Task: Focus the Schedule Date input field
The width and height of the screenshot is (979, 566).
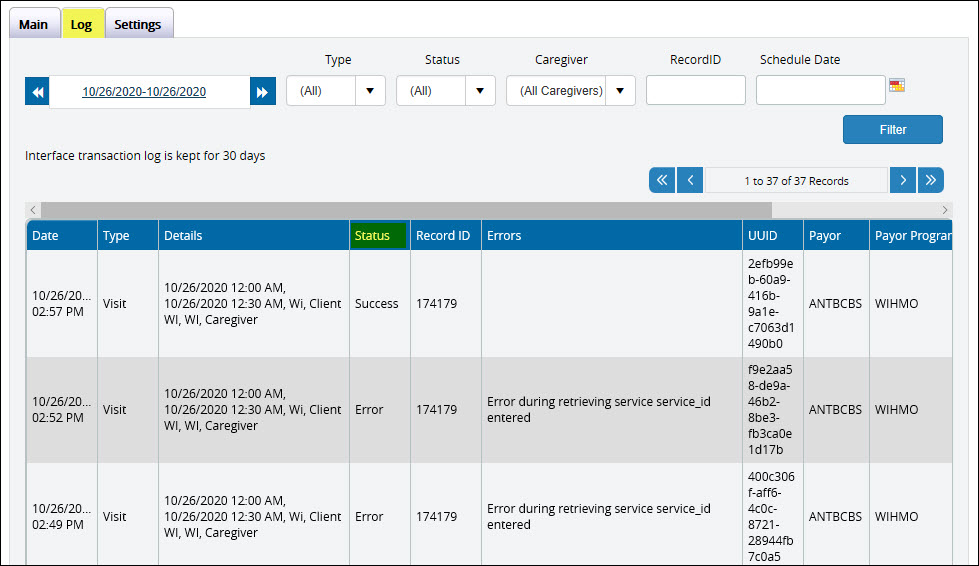Action: pyautogui.click(x=820, y=90)
